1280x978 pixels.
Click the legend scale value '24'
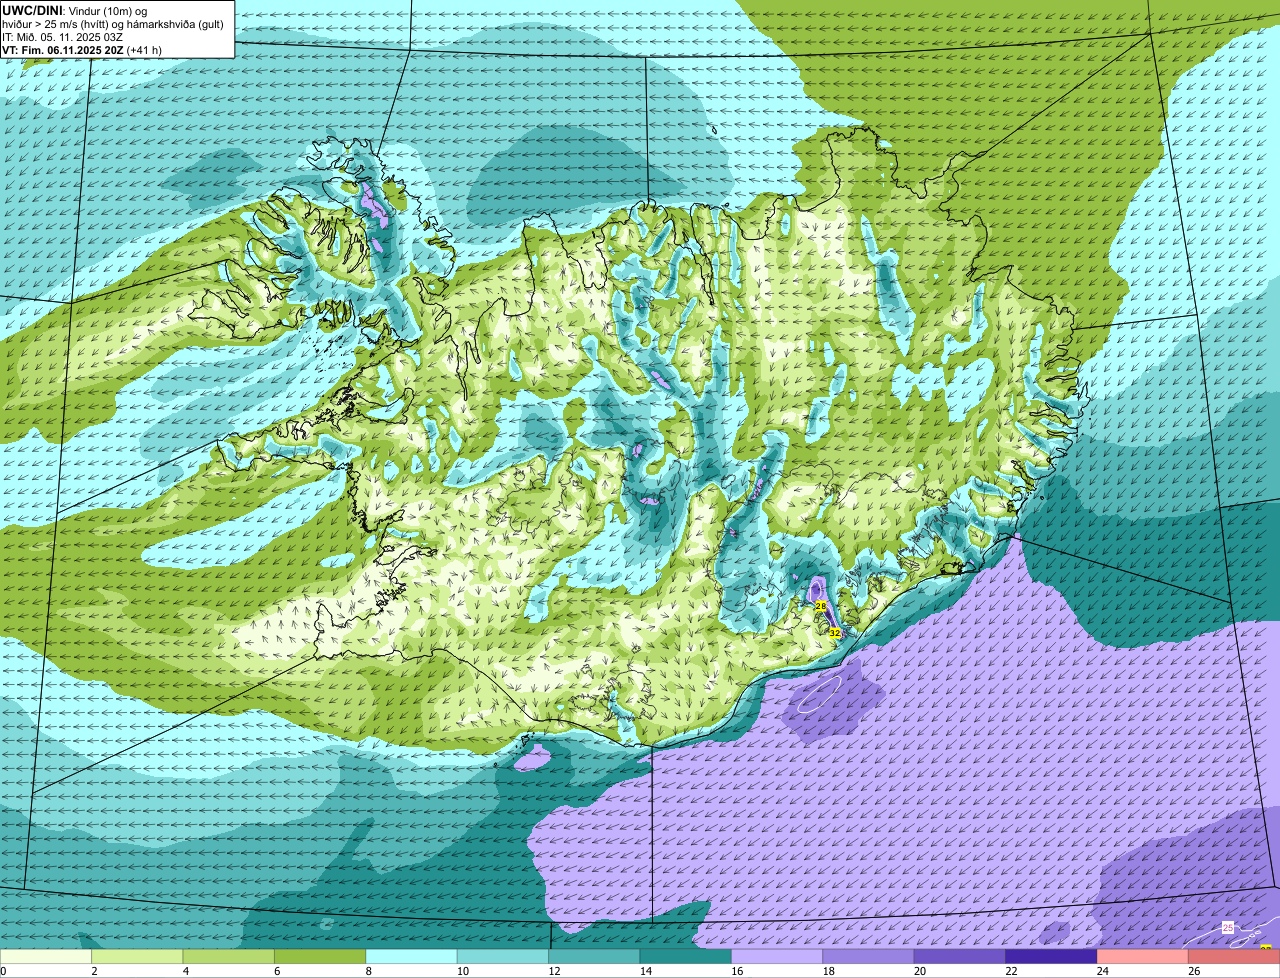[1101, 971]
